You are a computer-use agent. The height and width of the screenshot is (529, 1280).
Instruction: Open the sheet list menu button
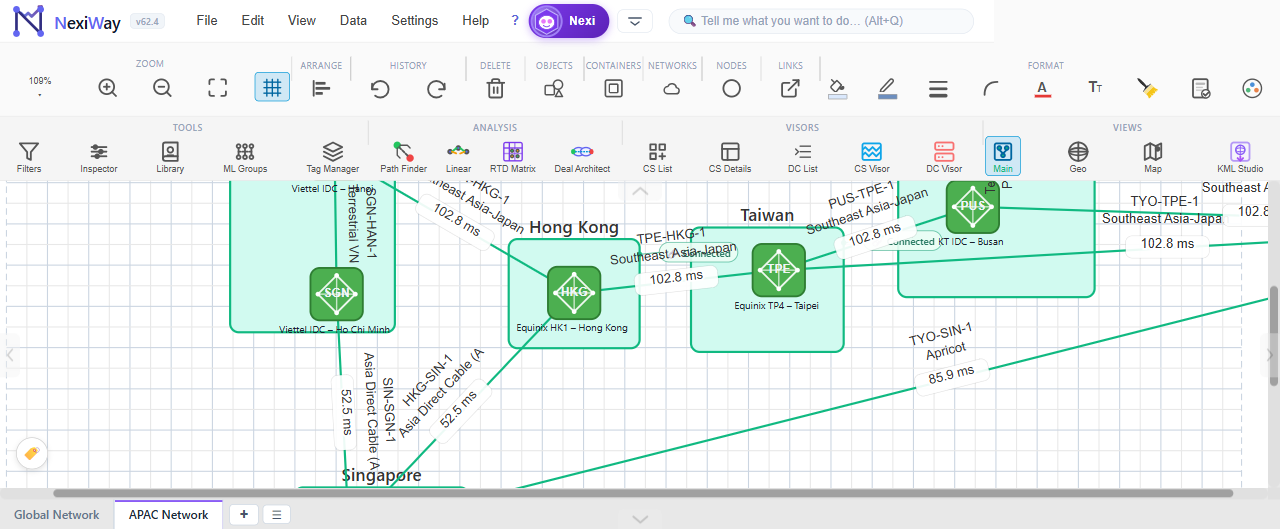click(x=277, y=515)
